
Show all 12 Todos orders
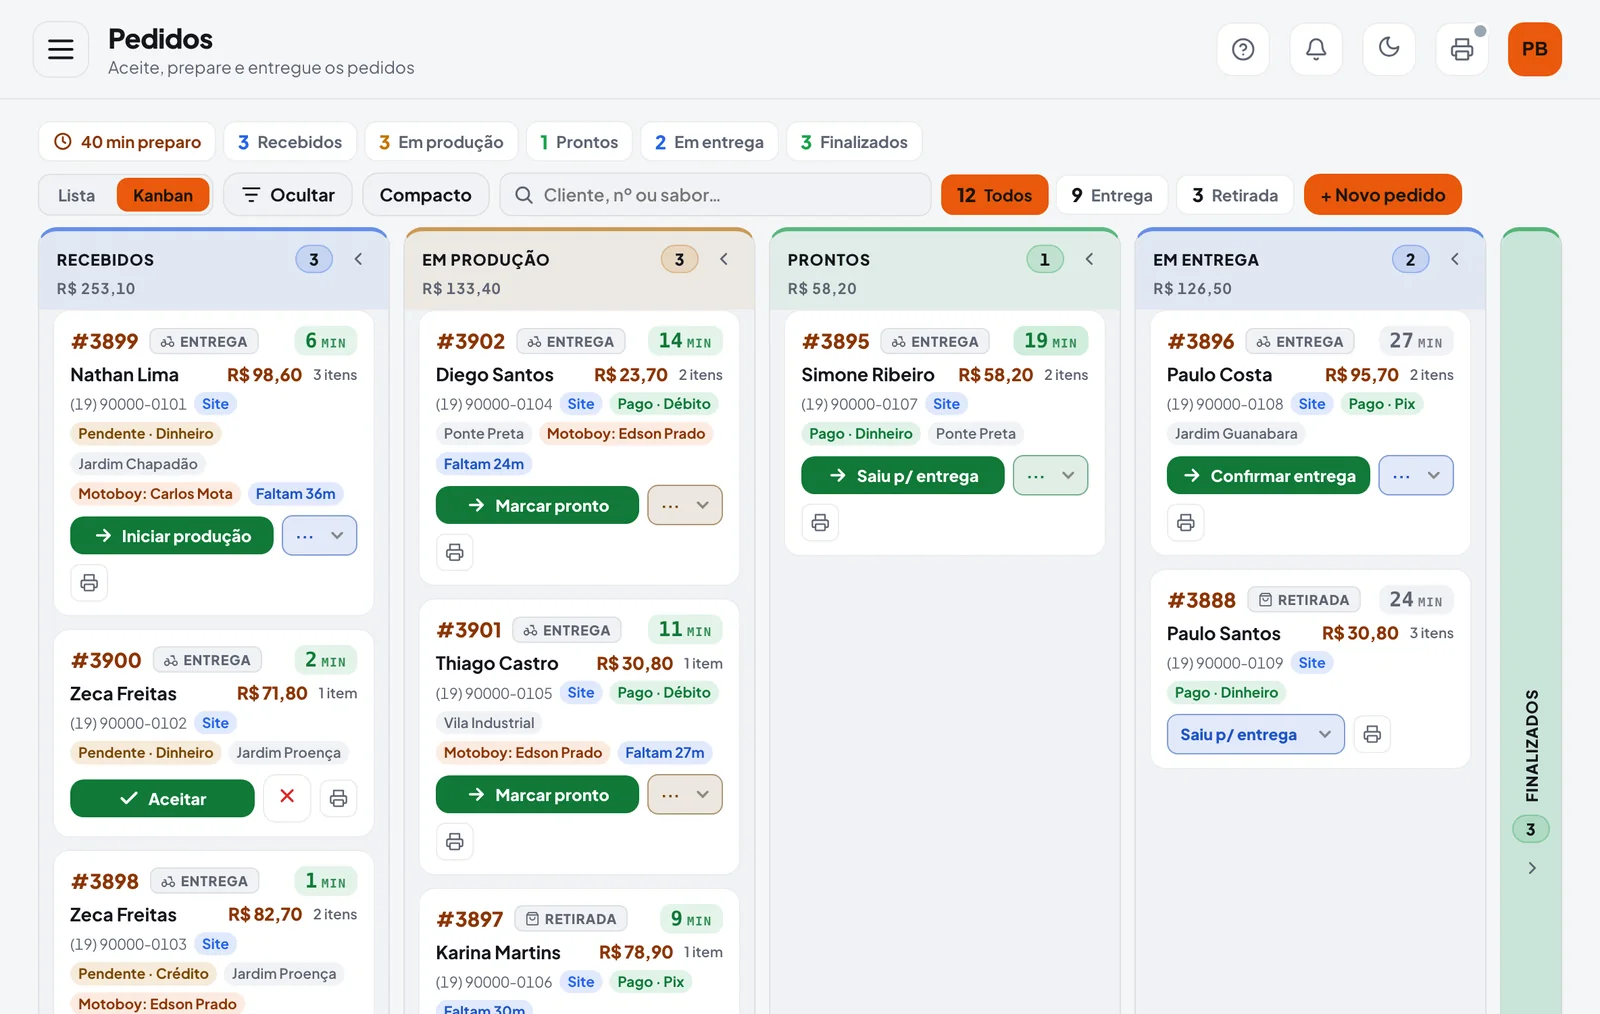tap(994, 195)
